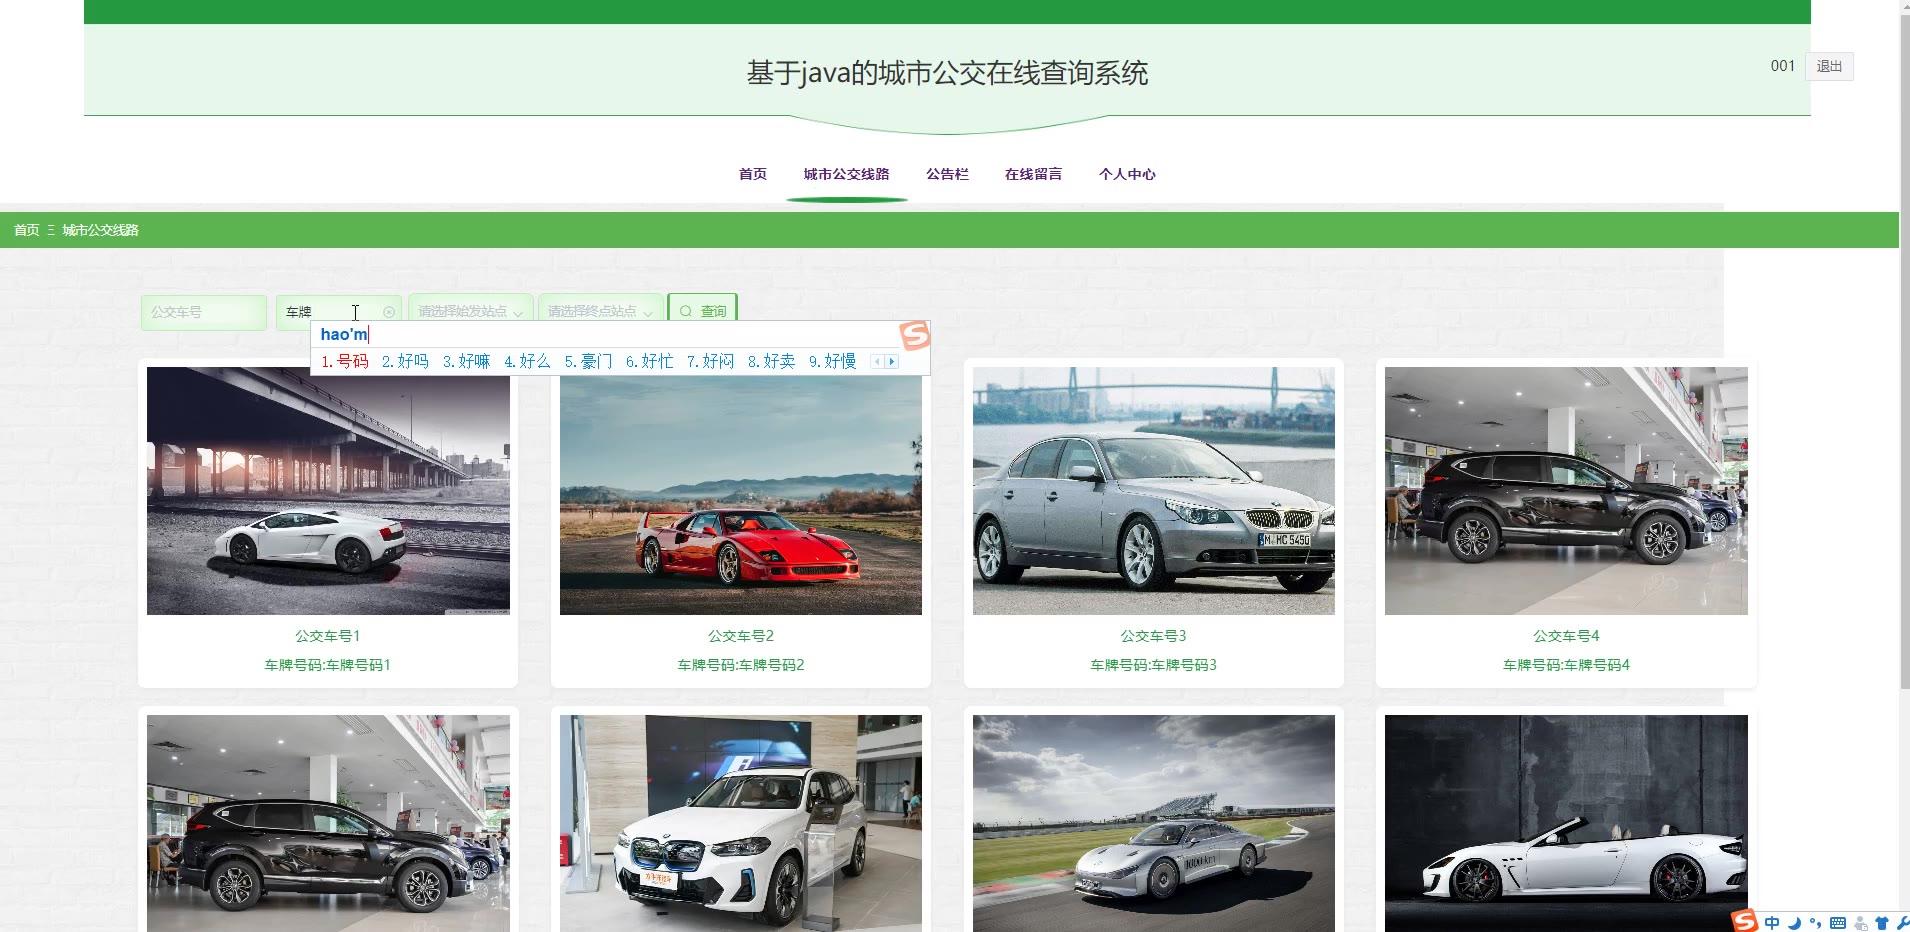Toggle Chinese punctuation mode icon
The image size is (1910, 932).
point(1815,923)
